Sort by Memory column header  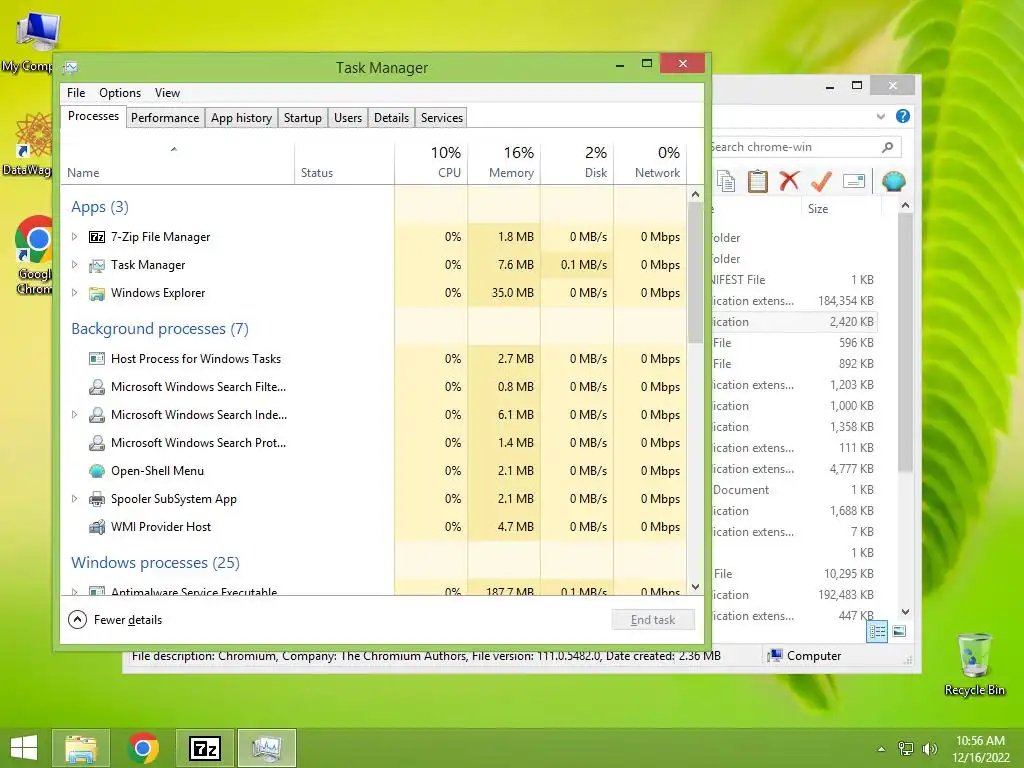tap(504, 161)
